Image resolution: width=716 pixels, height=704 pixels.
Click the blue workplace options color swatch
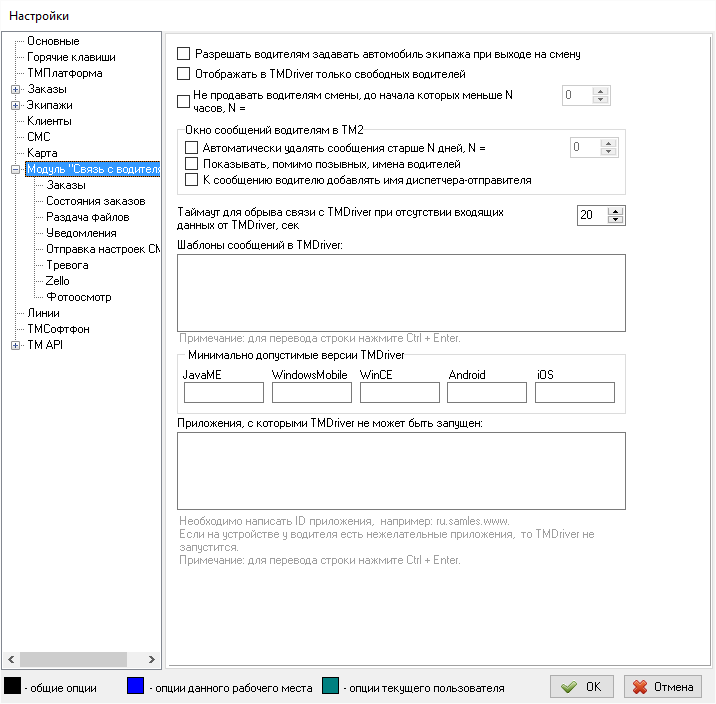136,686
